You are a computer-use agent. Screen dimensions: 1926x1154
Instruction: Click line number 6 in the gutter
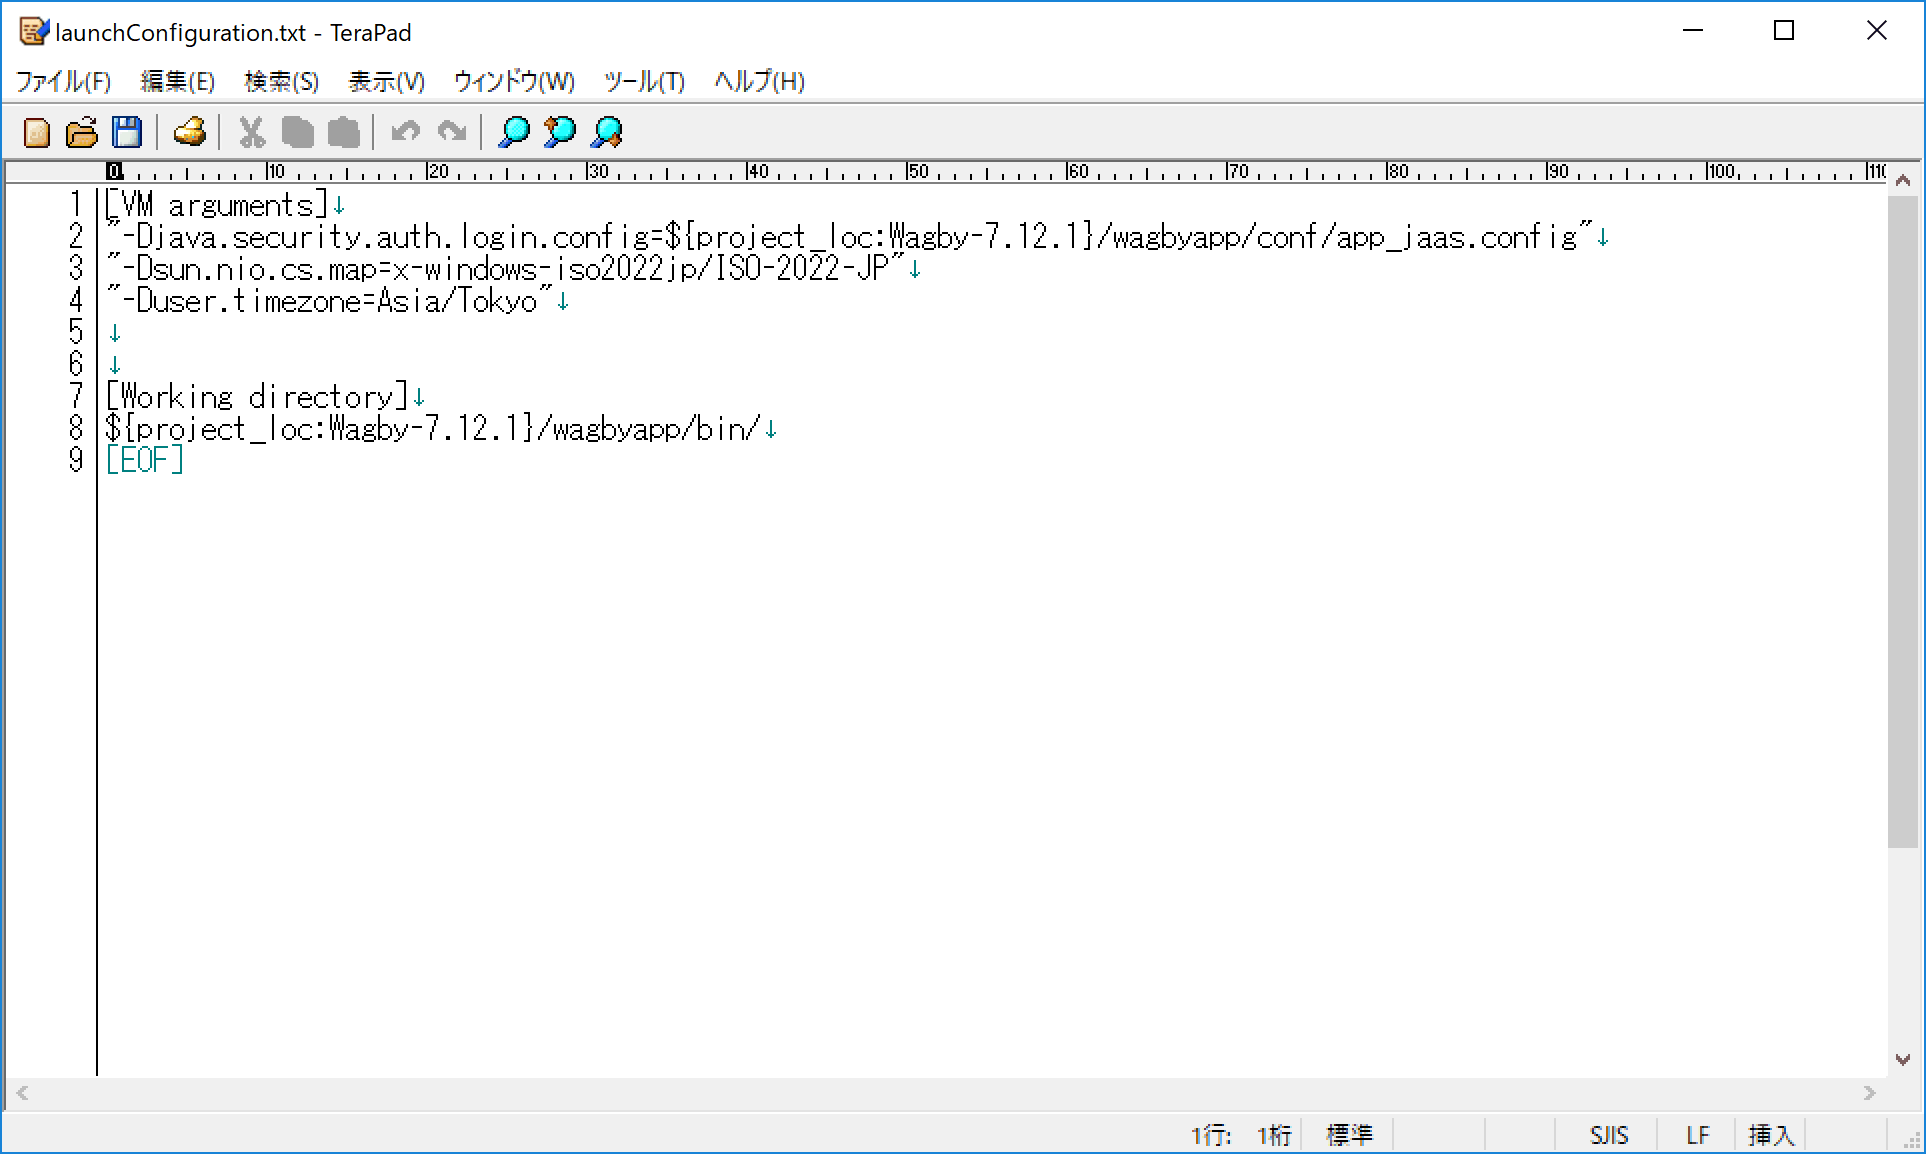[x=76, y=364]
